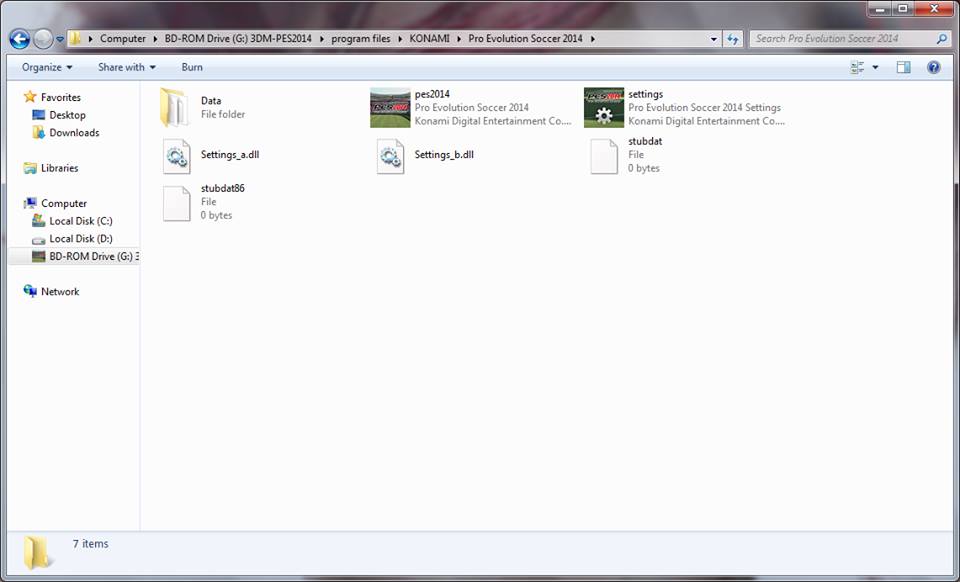Expand the arrow after Computer breadcrumb

pyautogui.click(x=156, y=39)
